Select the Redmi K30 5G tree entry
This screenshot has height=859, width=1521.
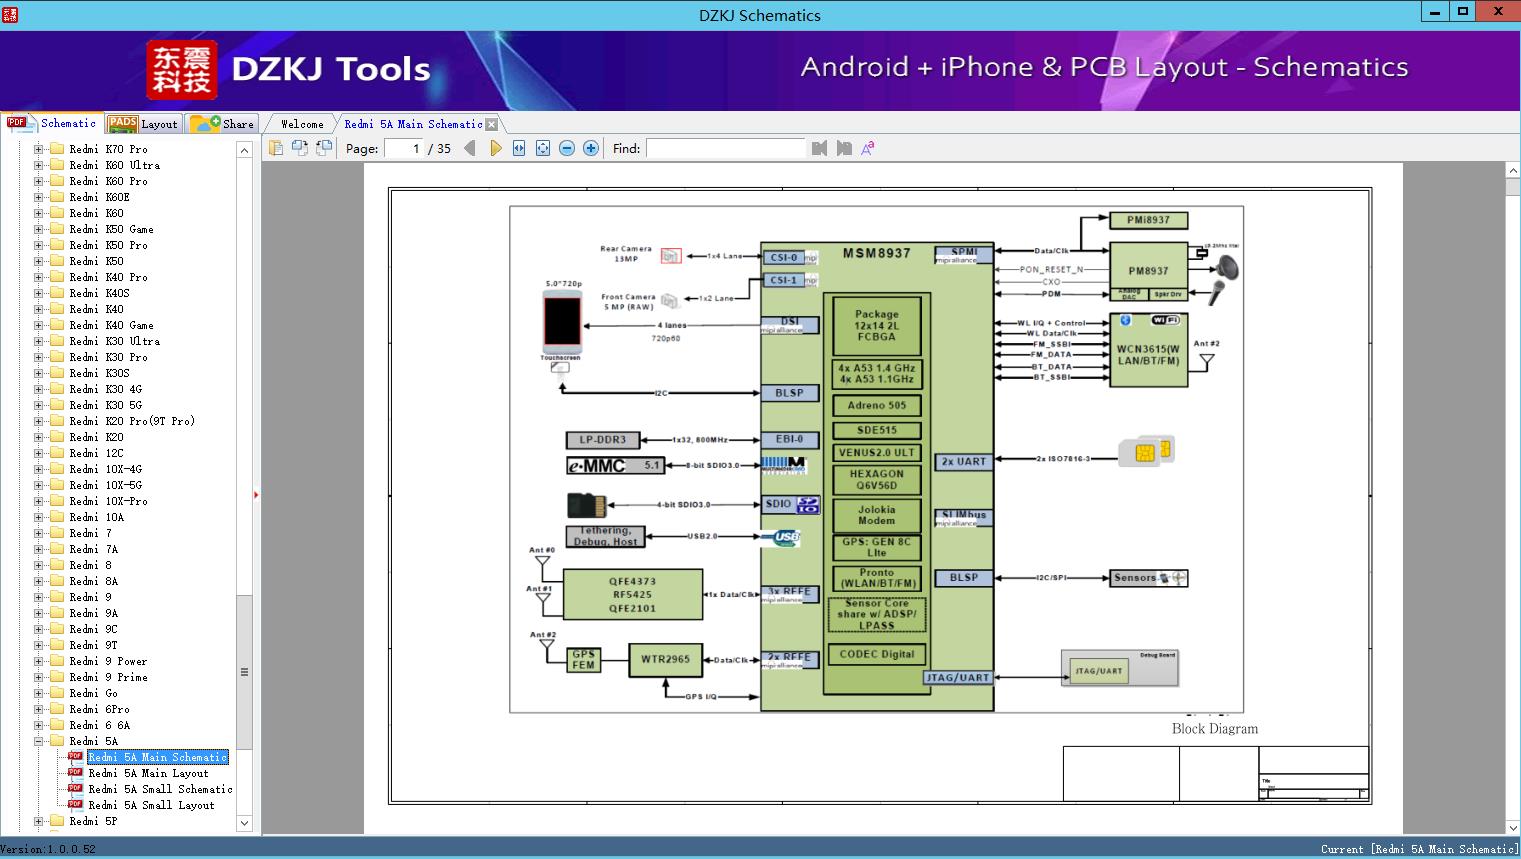click(105, 405)
